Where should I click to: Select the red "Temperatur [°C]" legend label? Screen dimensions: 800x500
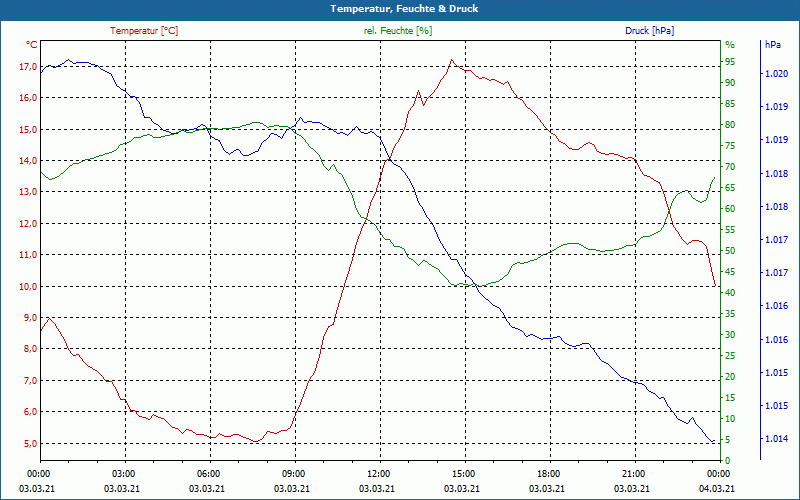[144, 31]
